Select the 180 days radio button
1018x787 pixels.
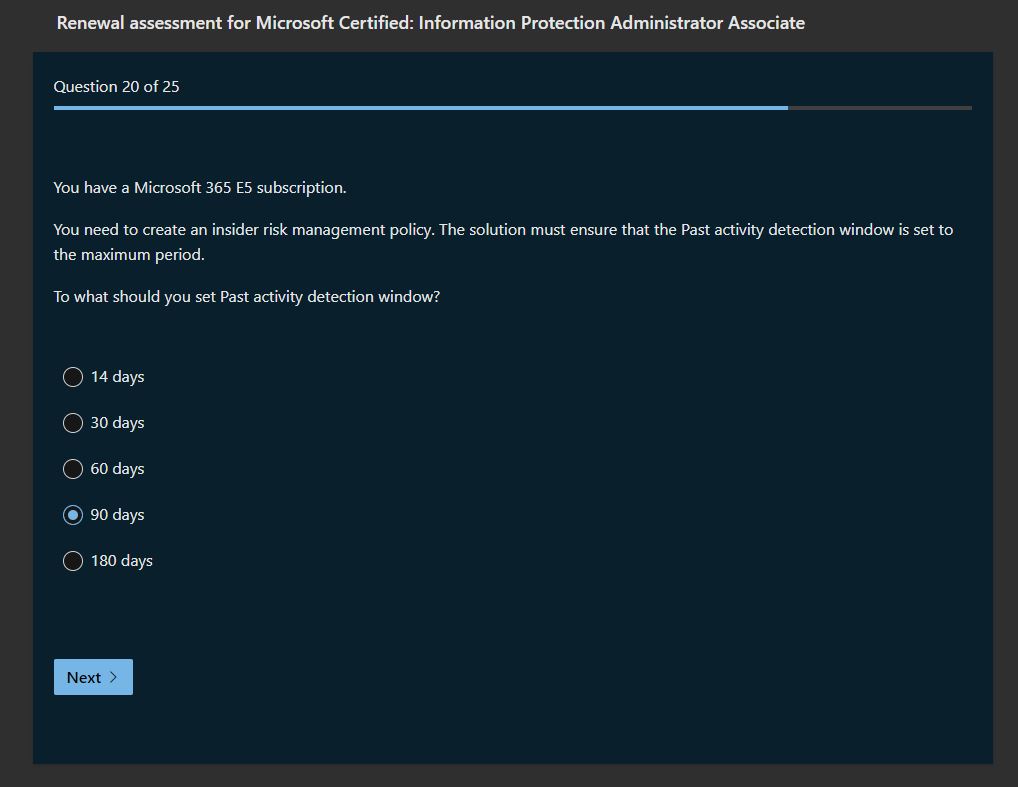pos(73,561)
